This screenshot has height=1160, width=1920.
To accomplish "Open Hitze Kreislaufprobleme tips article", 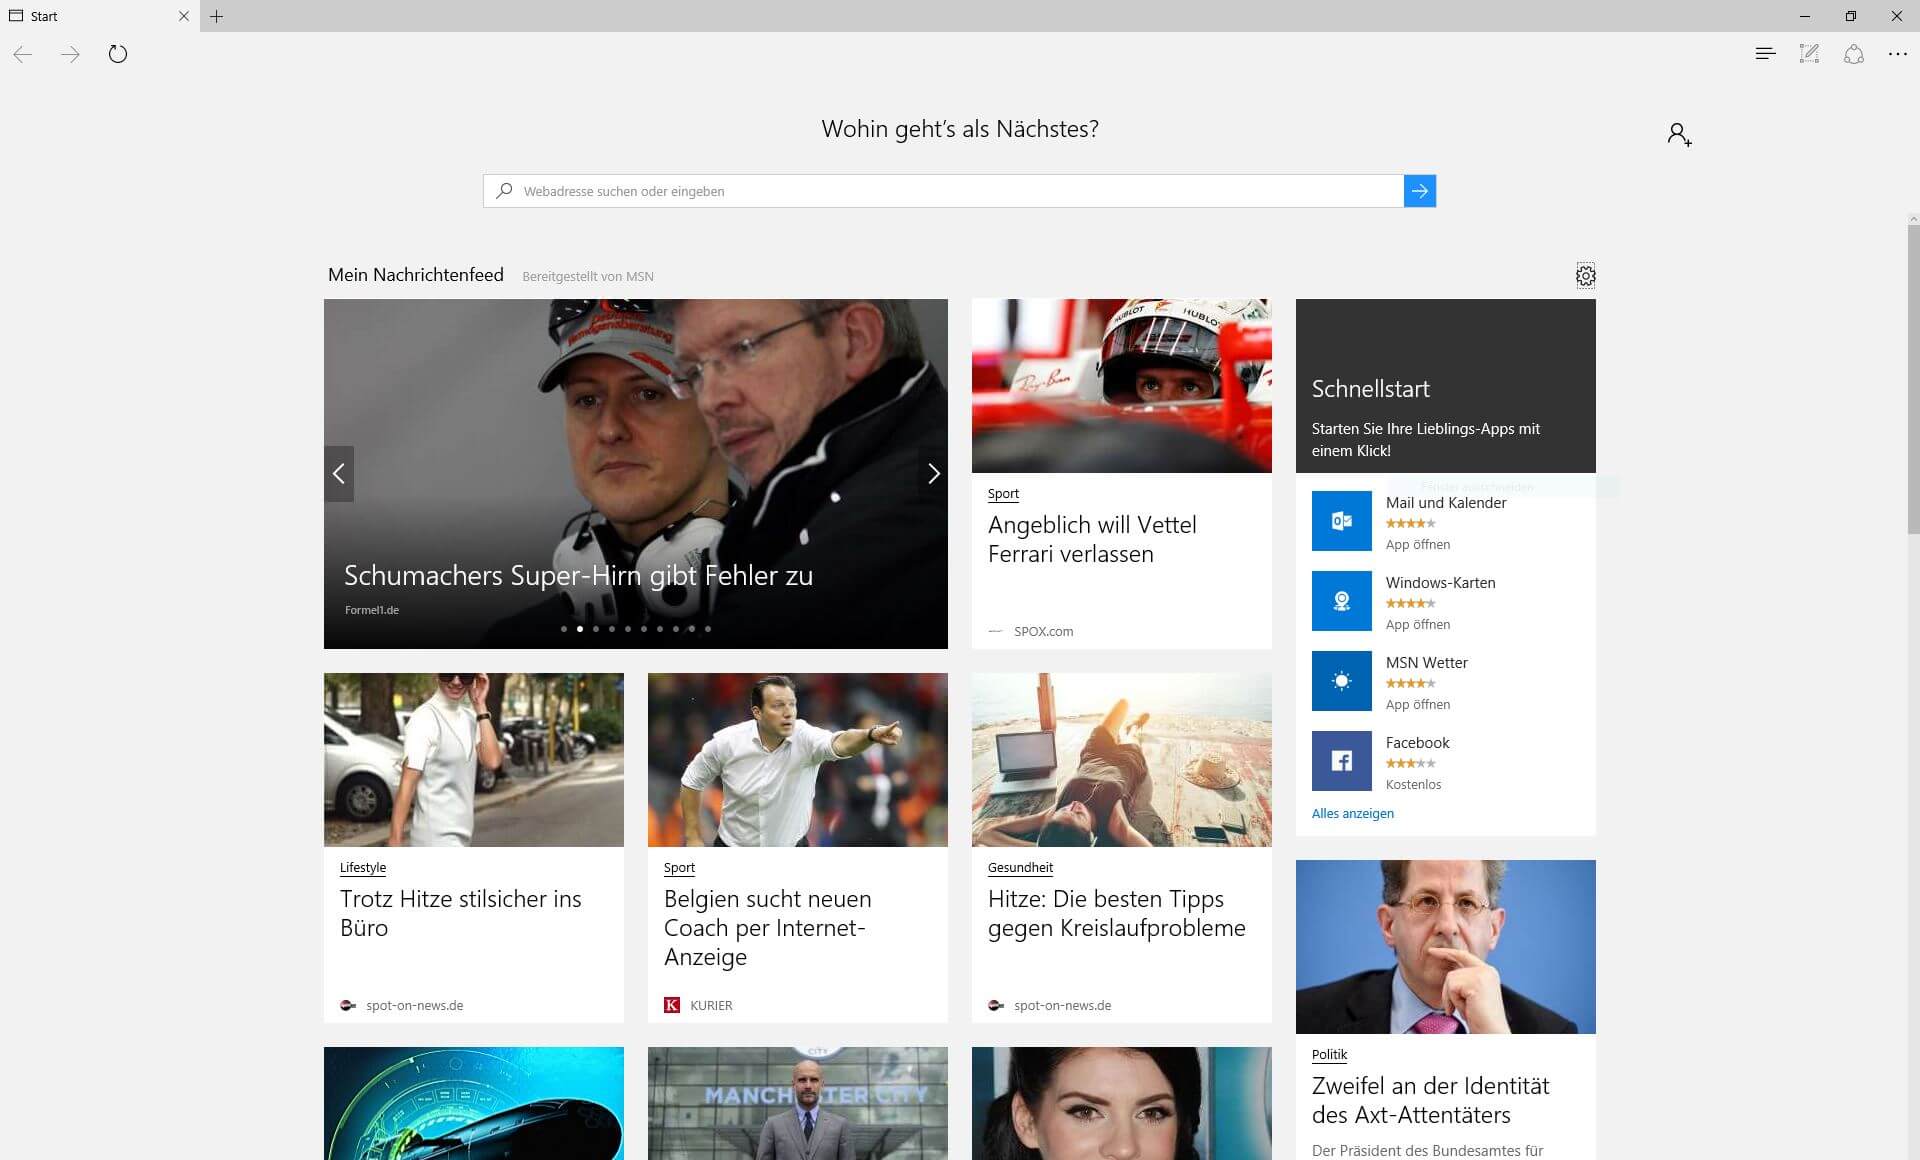I will (x=1117, y=913).
